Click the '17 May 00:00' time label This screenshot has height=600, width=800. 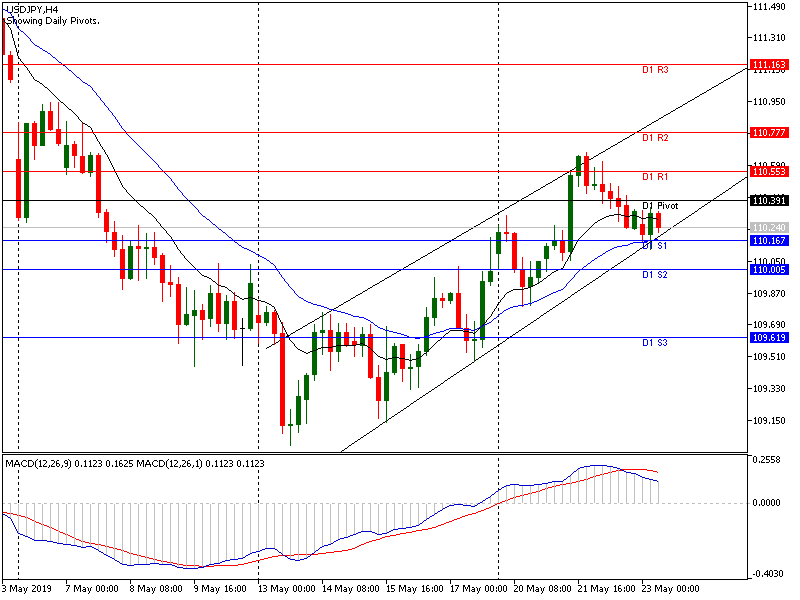(x=479, y=589)
